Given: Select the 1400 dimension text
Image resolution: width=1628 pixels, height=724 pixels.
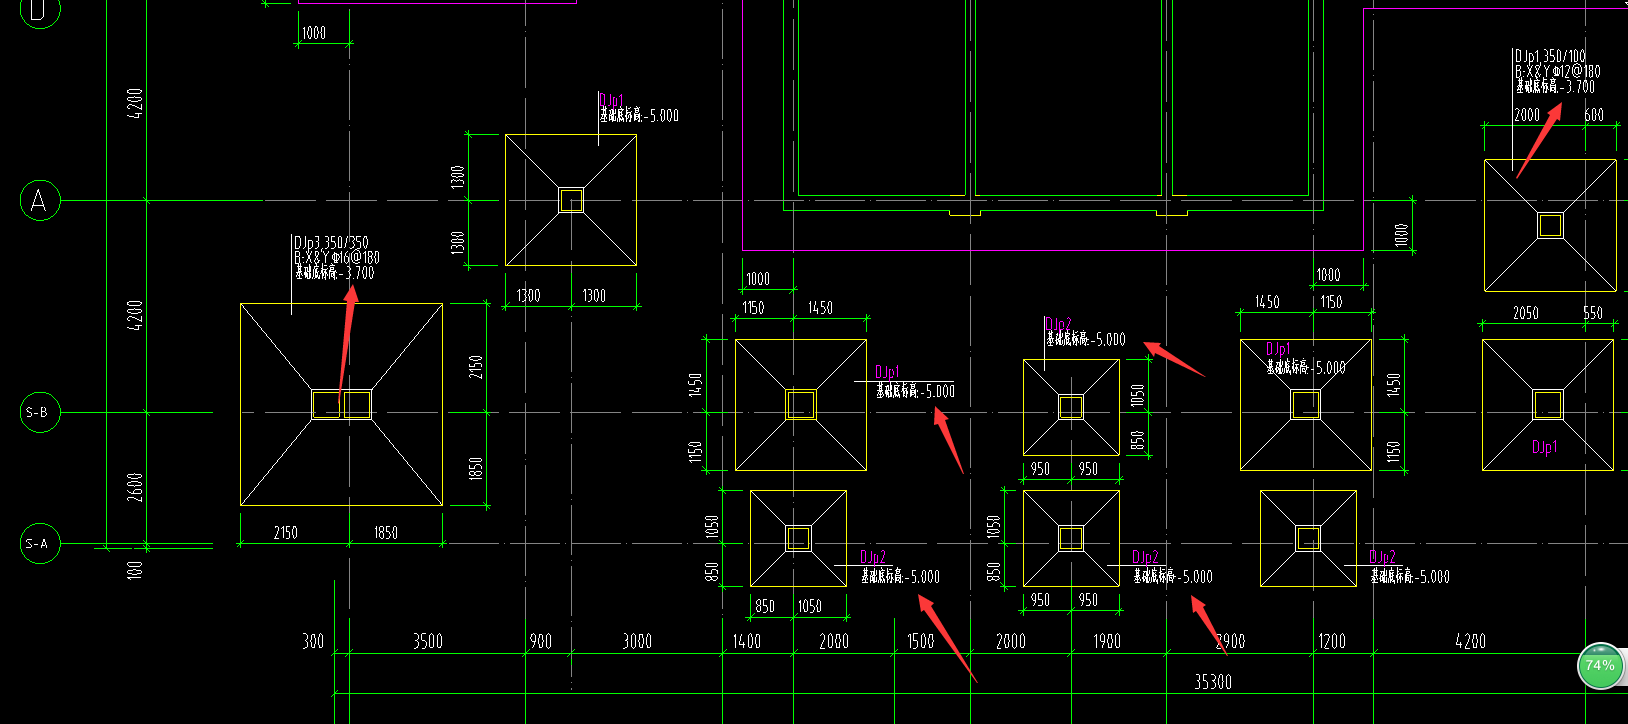Looking at the screenshot, I should (747, 641).
